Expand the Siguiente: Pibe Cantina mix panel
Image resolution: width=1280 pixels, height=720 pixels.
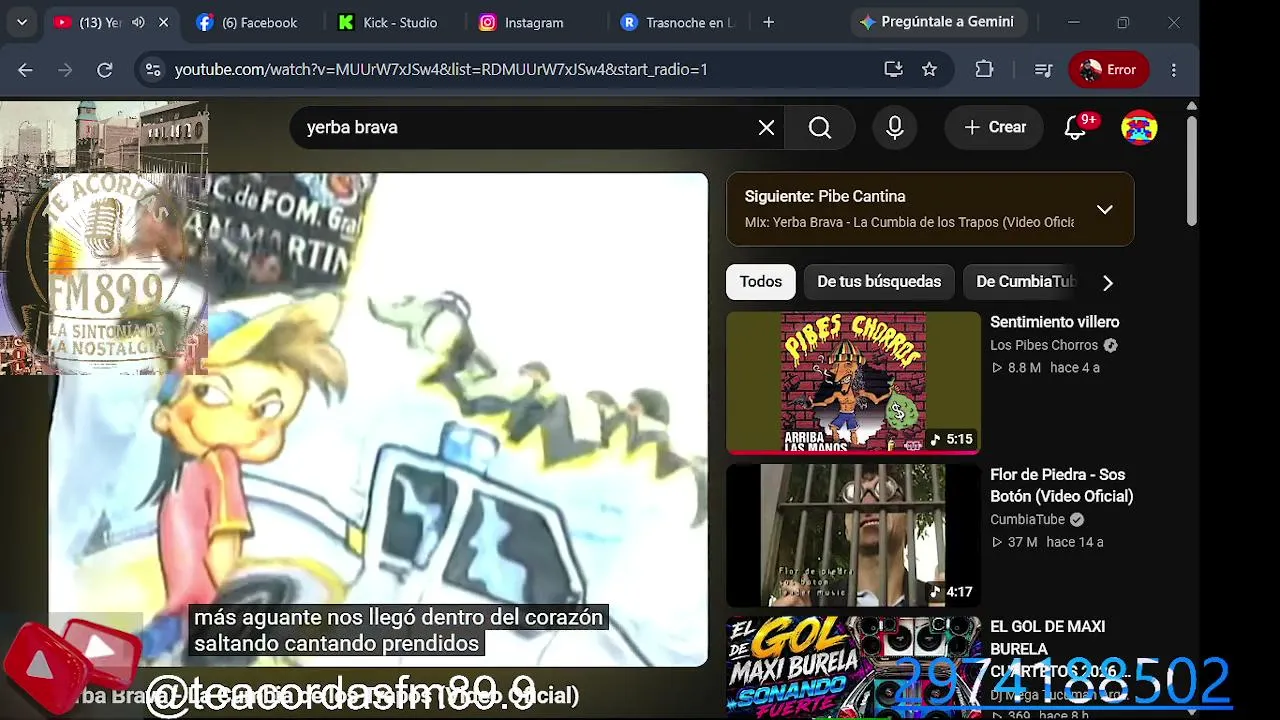(x=1104, y=209)
